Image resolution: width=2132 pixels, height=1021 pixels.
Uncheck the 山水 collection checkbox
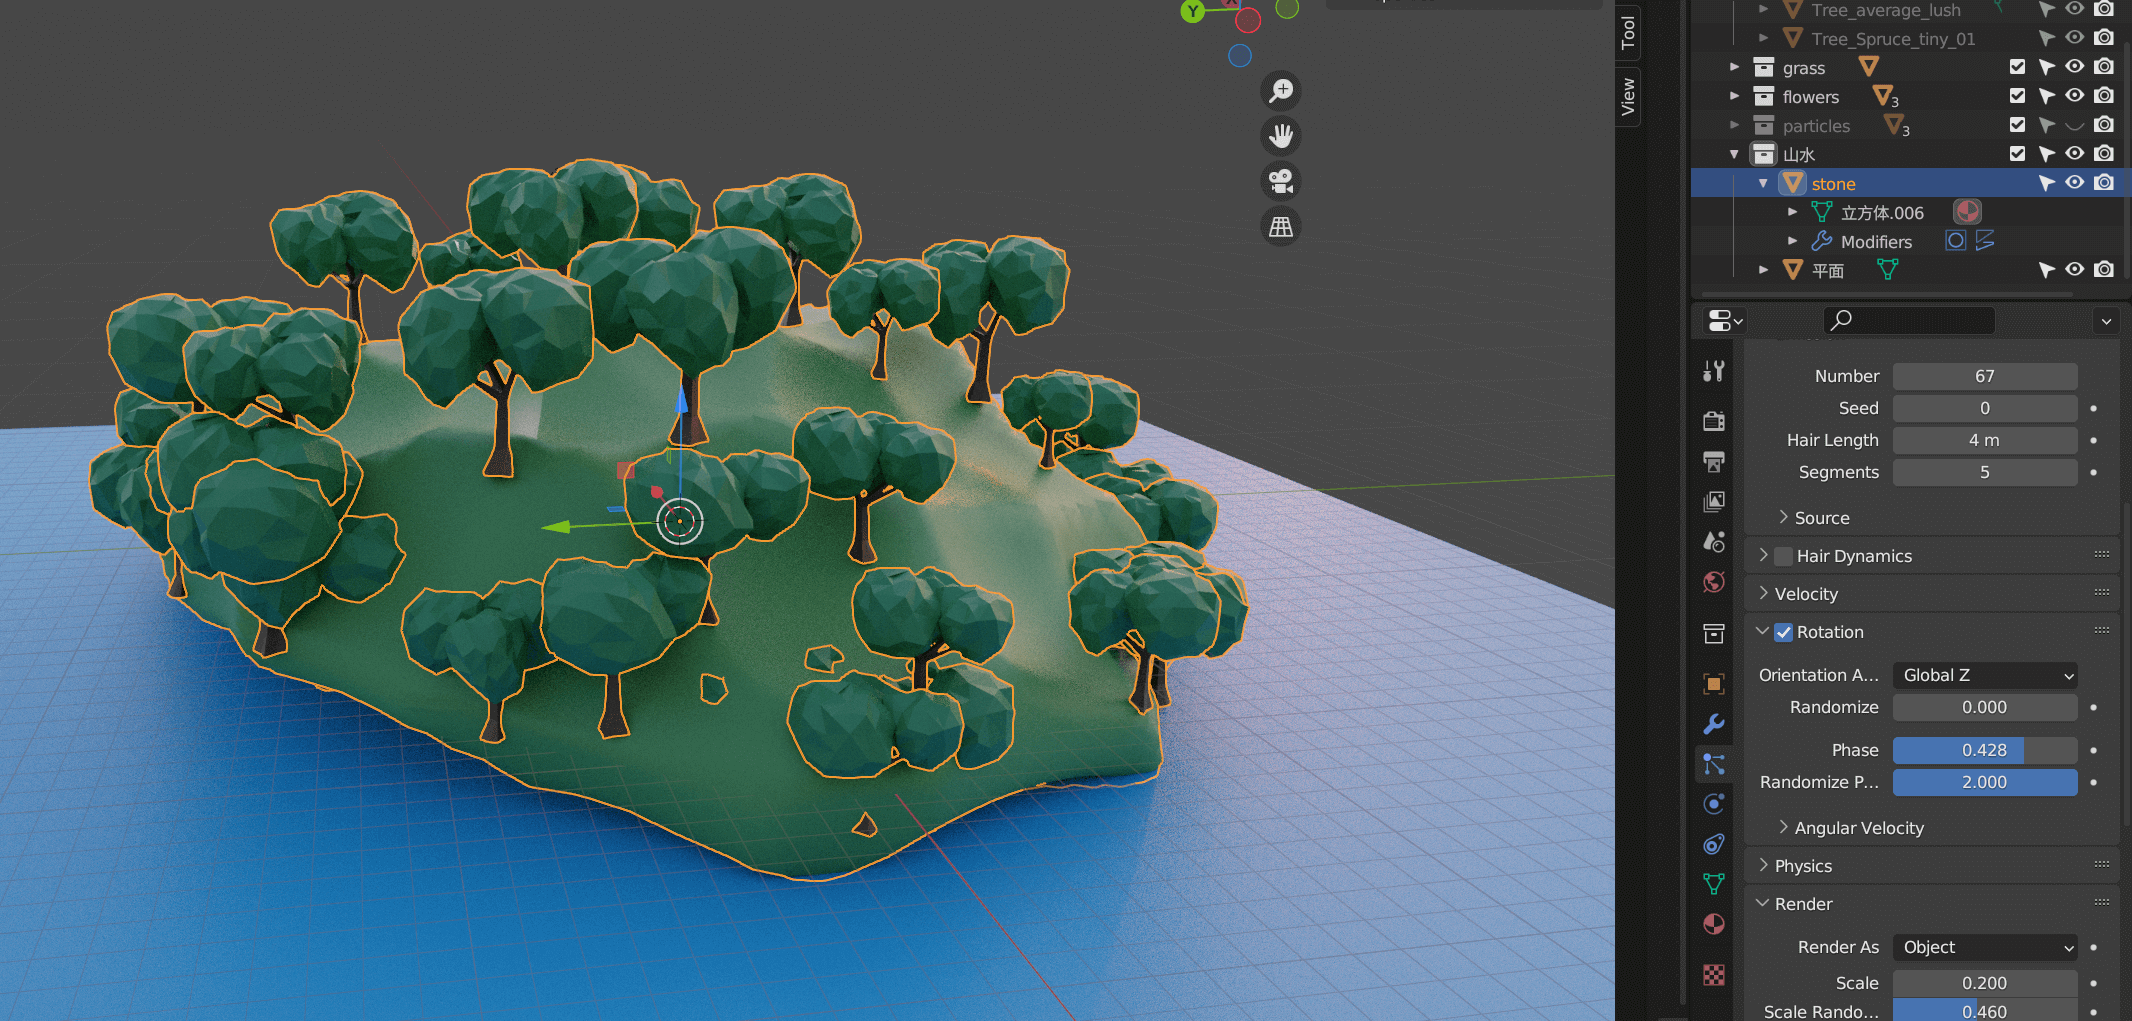pos(2017,154)
